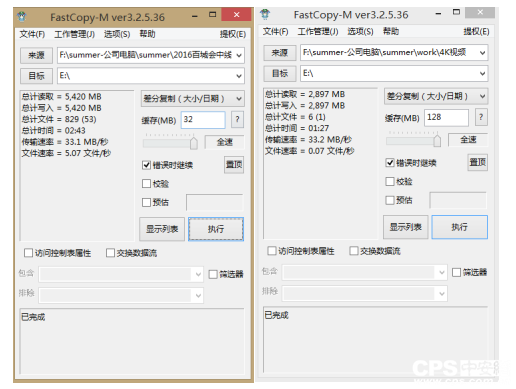Click 来源 button in right window
Screen dimensions: 516x389
point(280,53)
